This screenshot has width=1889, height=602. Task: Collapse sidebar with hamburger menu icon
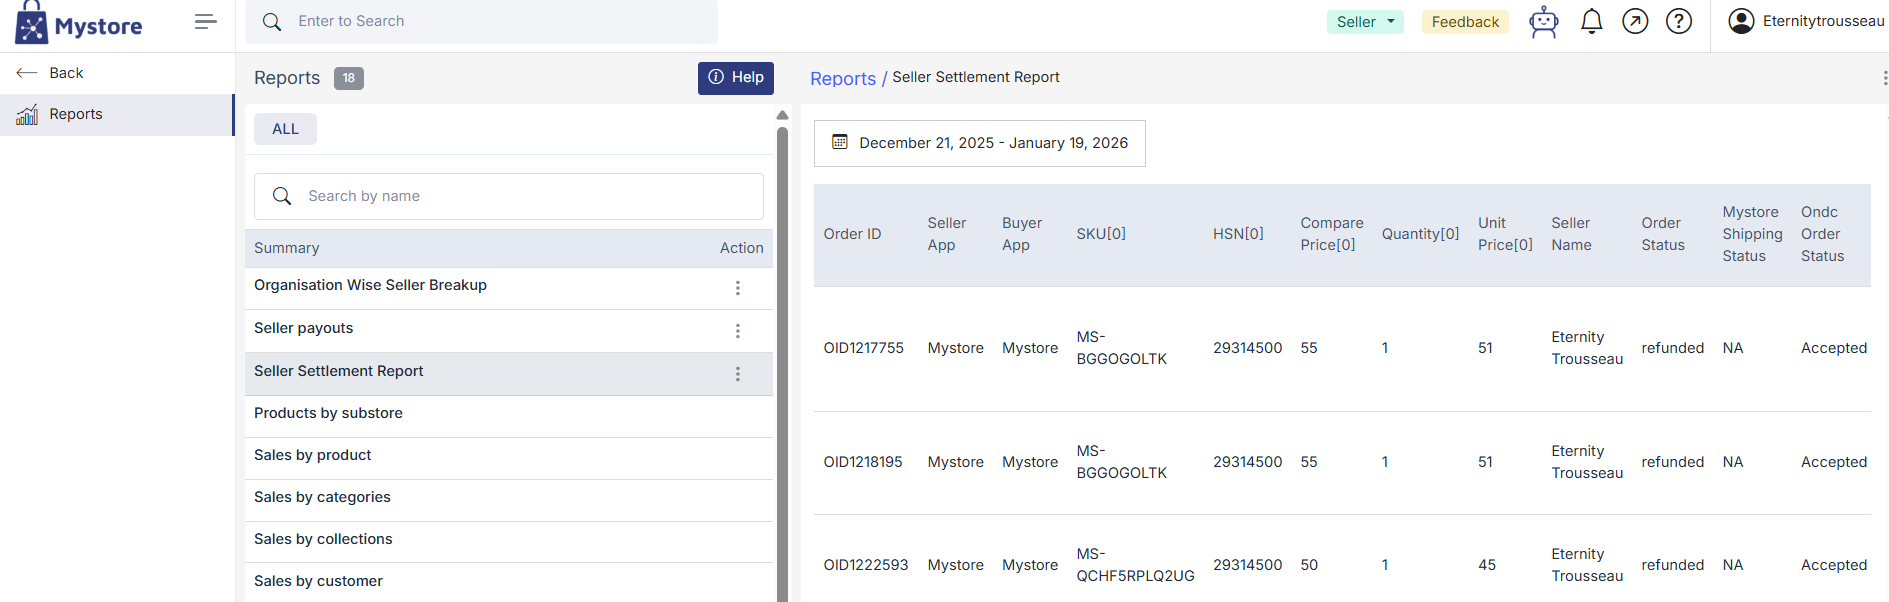click(x=206, y=22)
